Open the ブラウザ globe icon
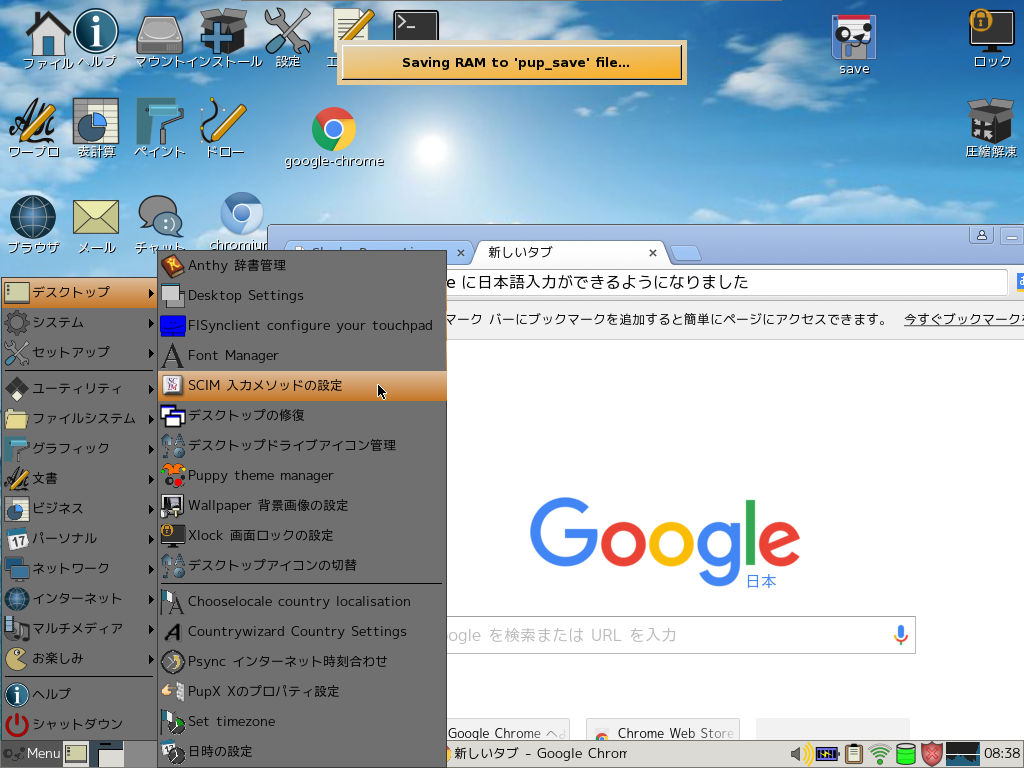 33,224
